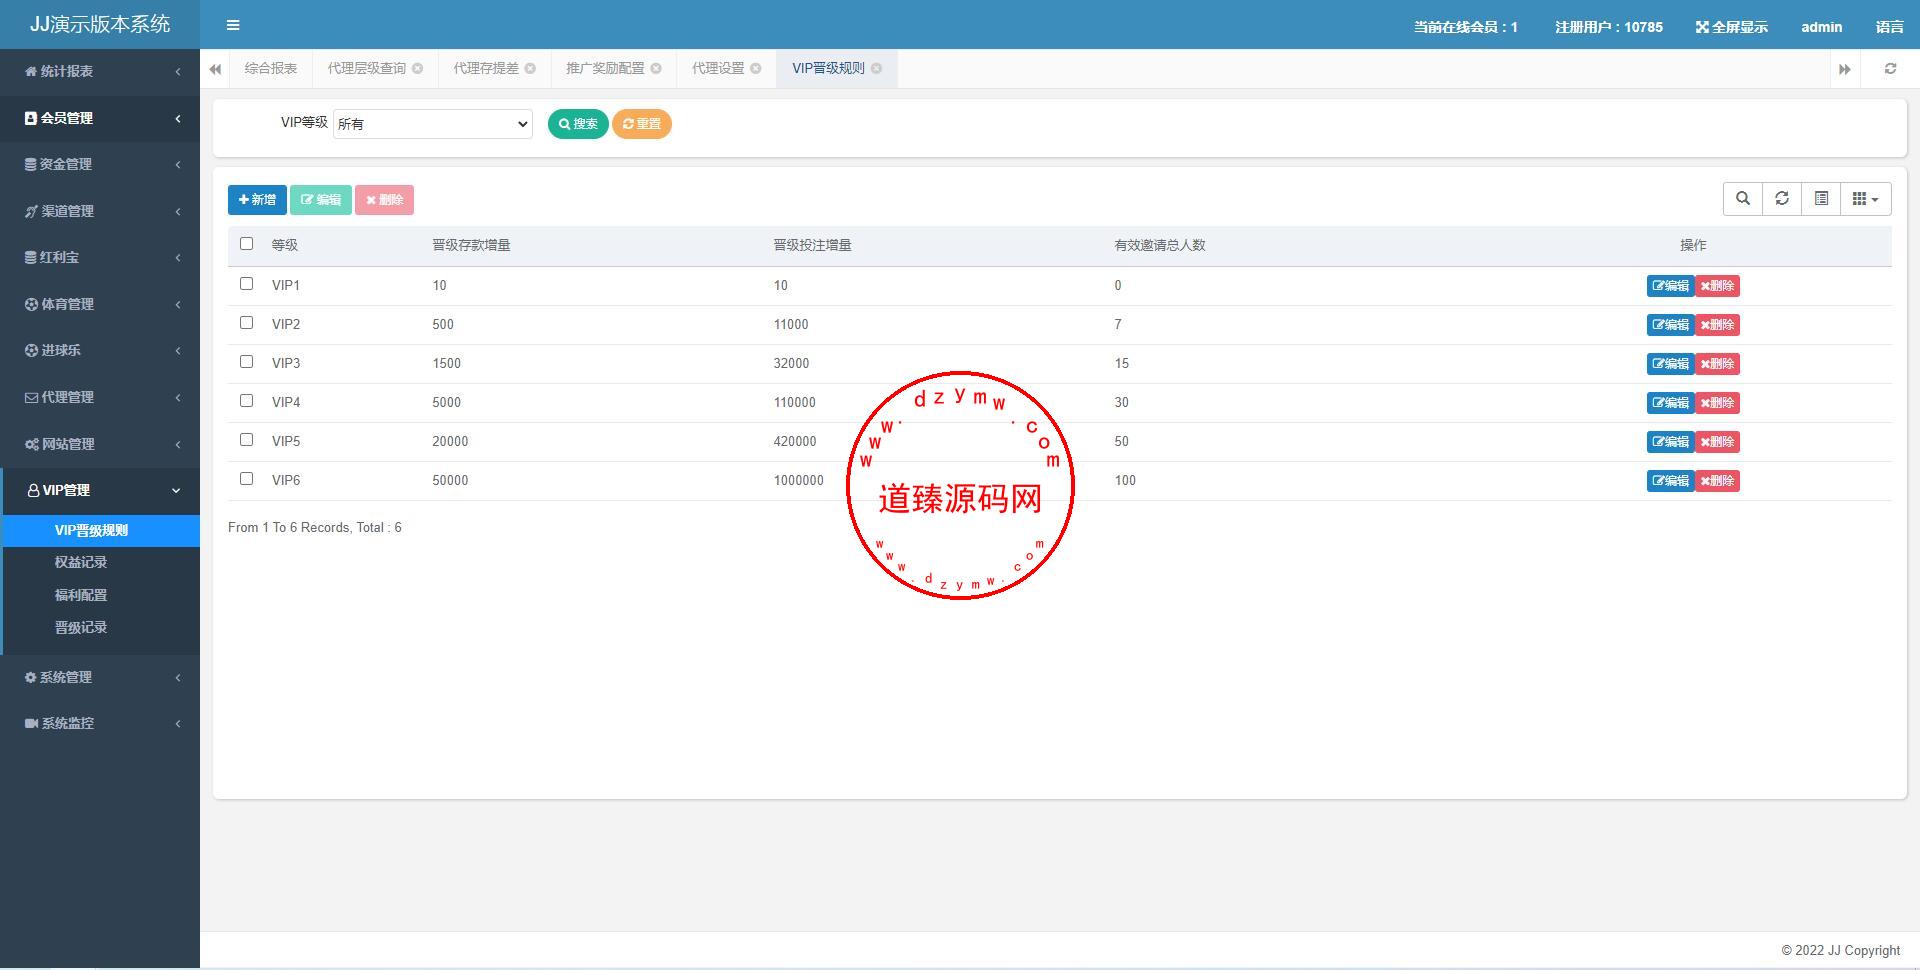
Task: Expand 资金管理 sidebar menu
Action: (x=100, y=164)
